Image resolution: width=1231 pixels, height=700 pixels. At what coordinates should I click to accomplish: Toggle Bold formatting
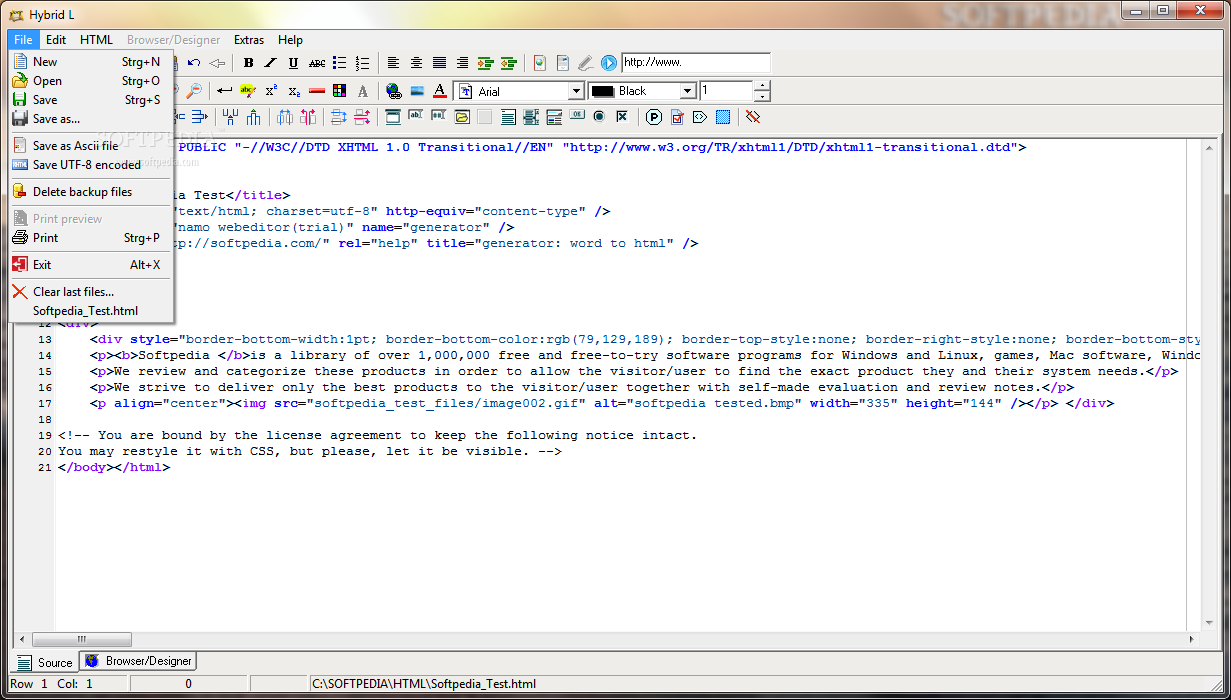coord(248,63)
